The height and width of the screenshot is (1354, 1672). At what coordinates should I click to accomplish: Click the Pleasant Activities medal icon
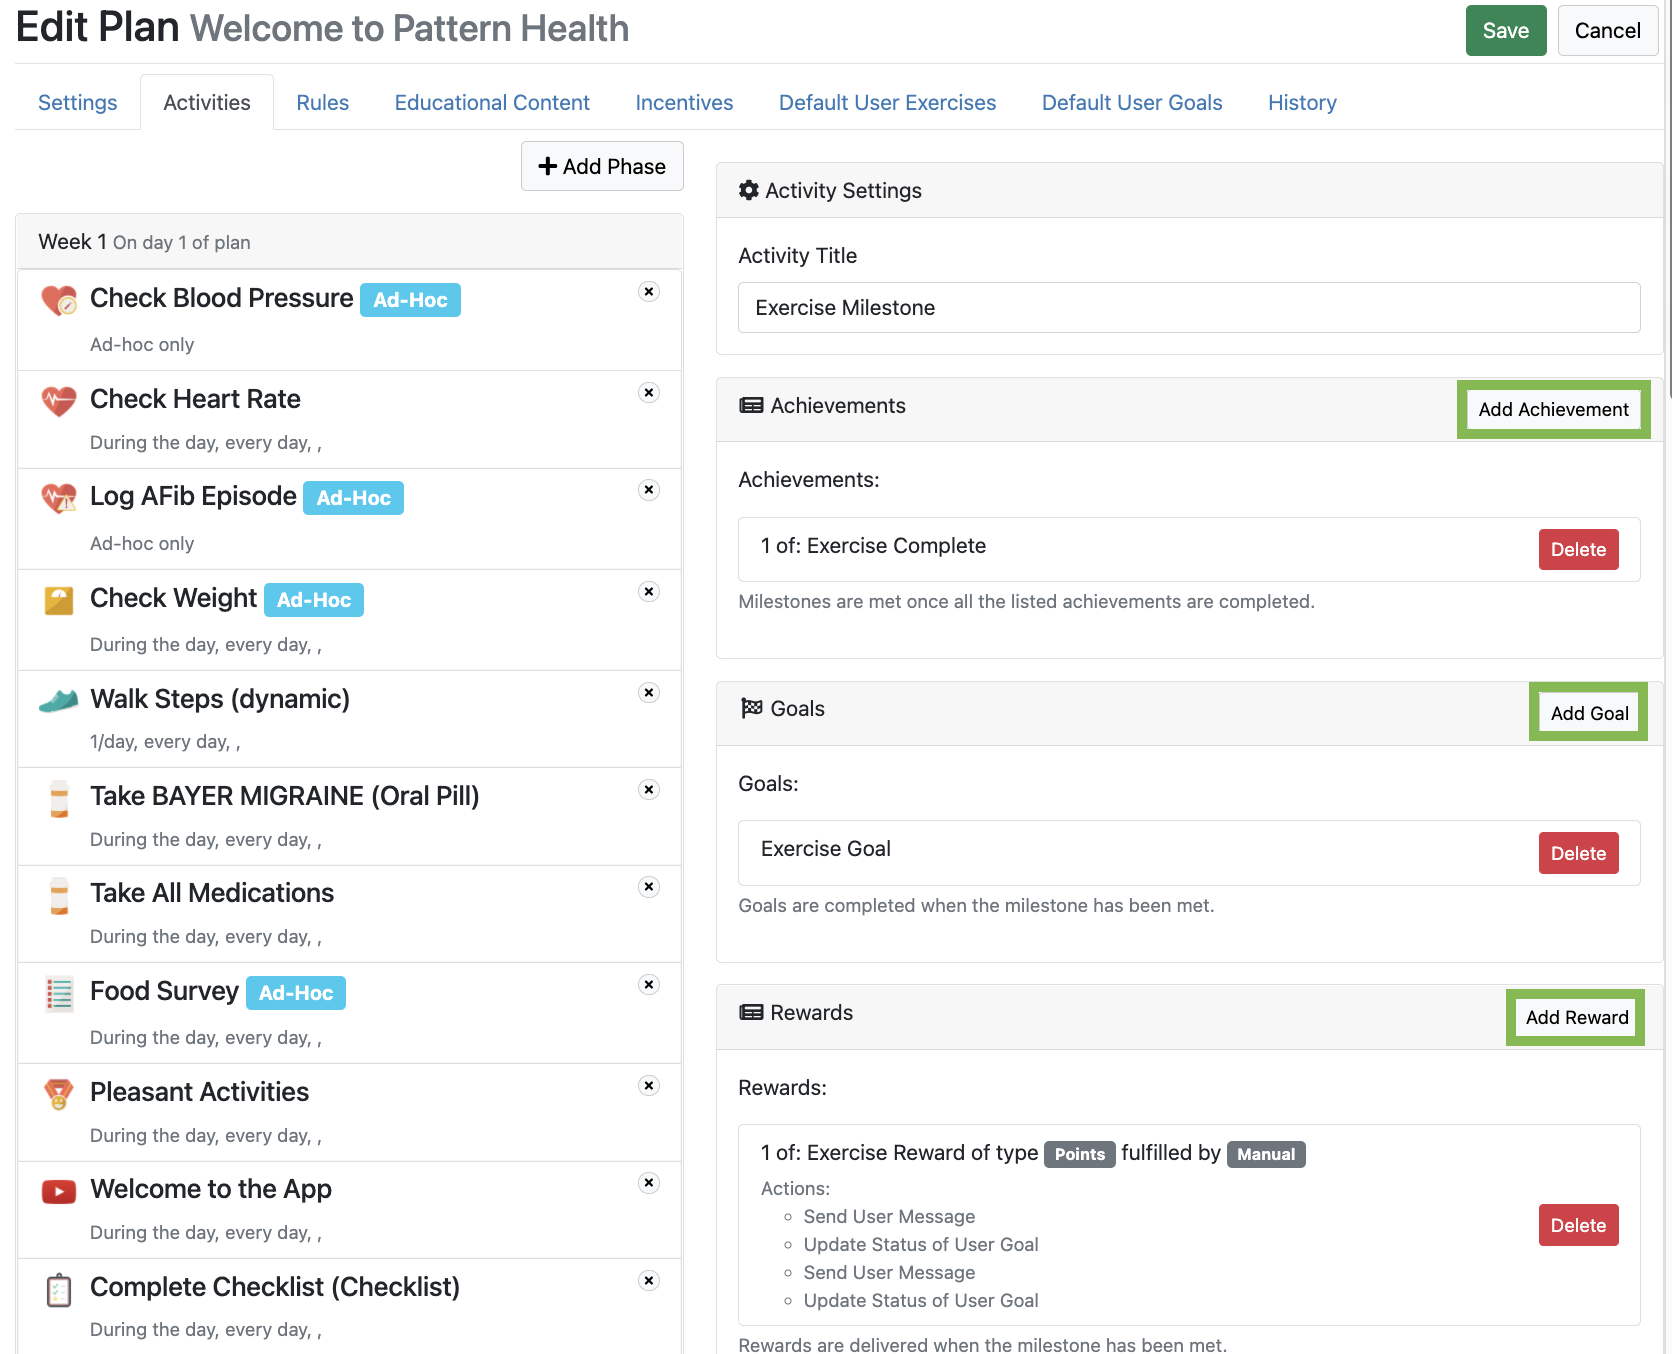pos(59,1094)
